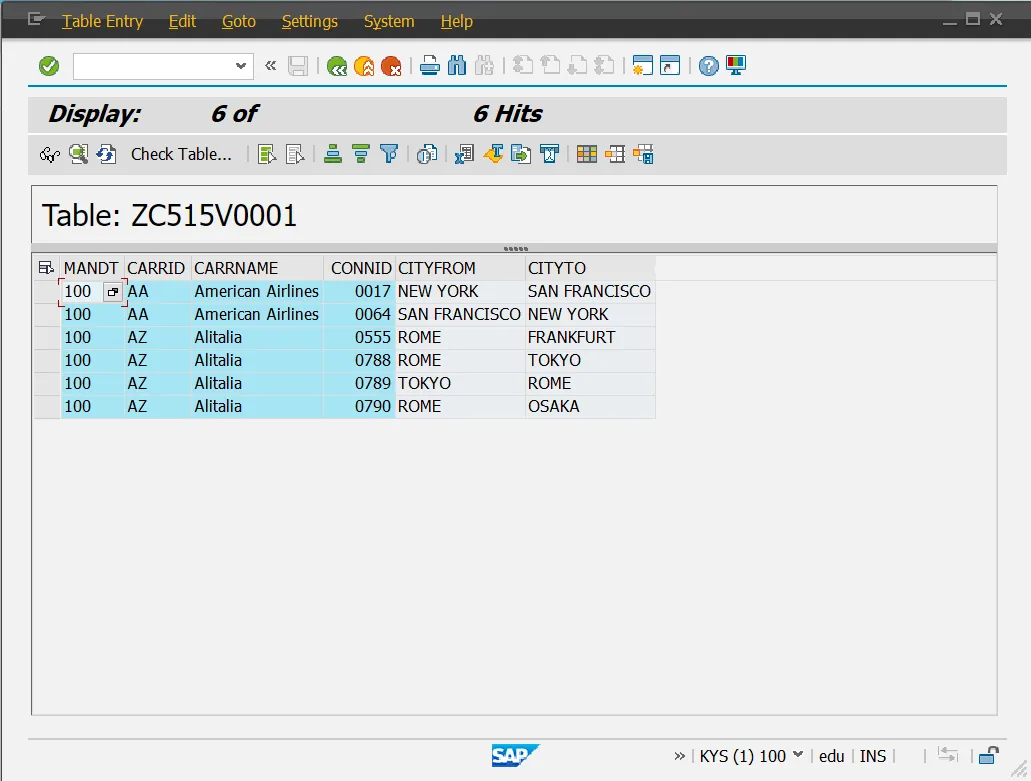Click the Next Page icon
The height and width of the screenshot is (781, 1031).
click(x=577, y=66)
